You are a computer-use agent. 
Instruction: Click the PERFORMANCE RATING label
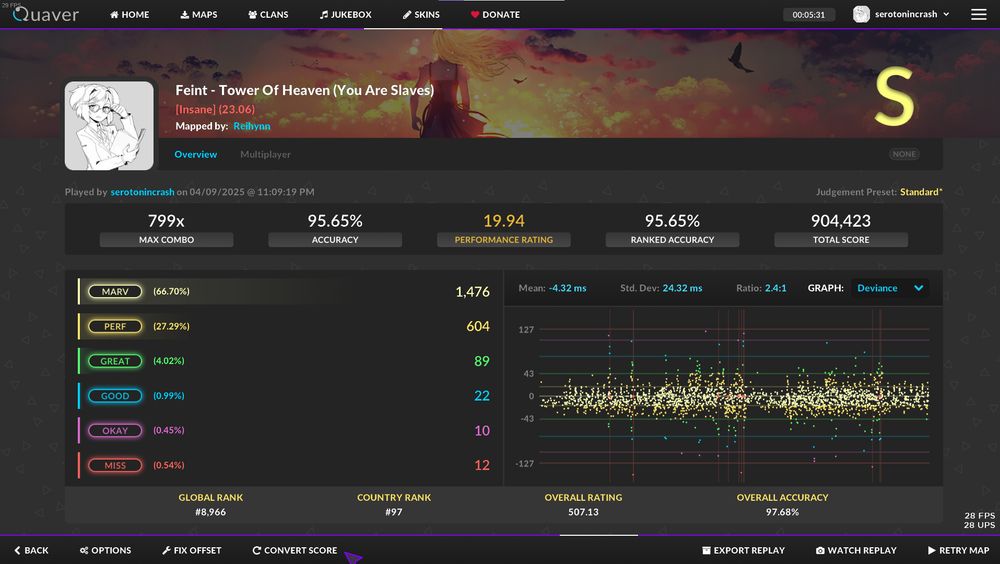click(504, 240)
